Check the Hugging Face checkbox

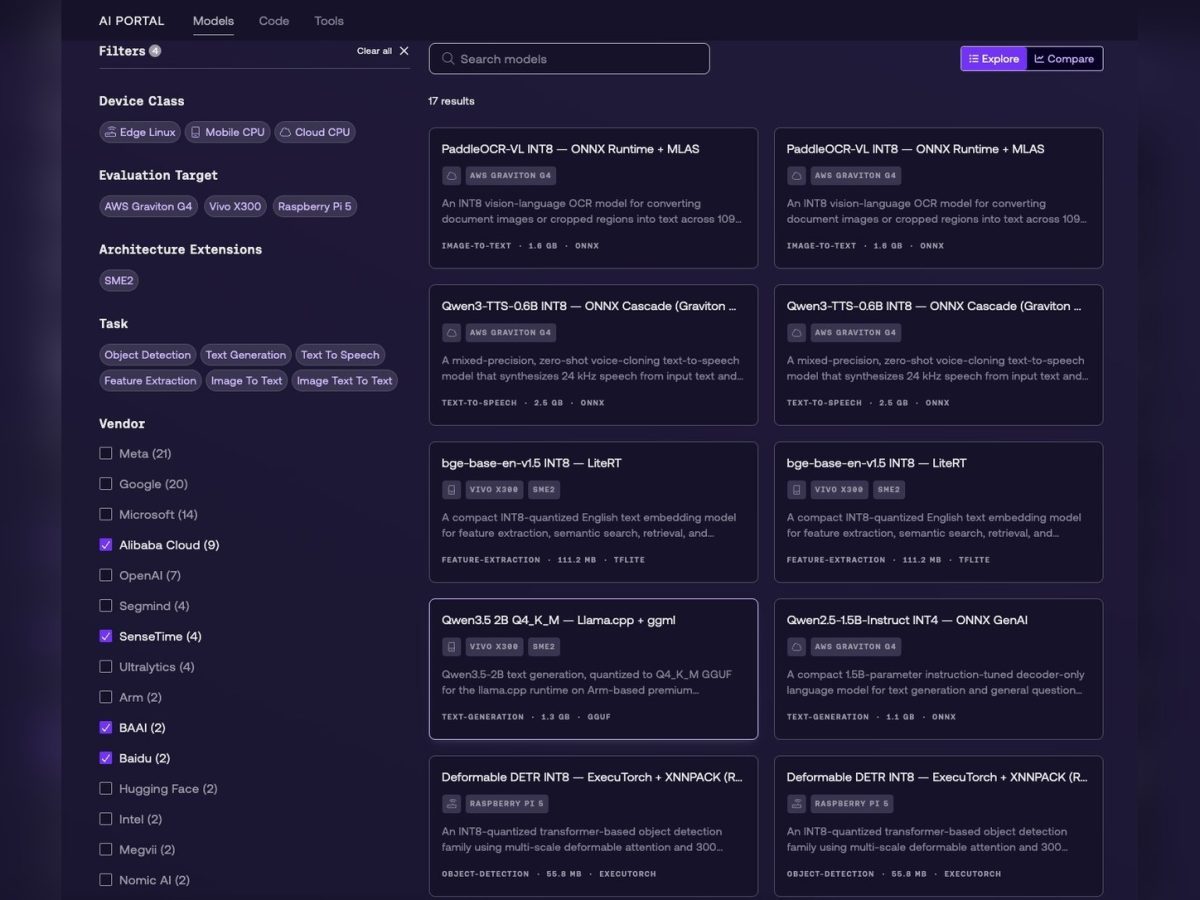[x=106, y=789]
